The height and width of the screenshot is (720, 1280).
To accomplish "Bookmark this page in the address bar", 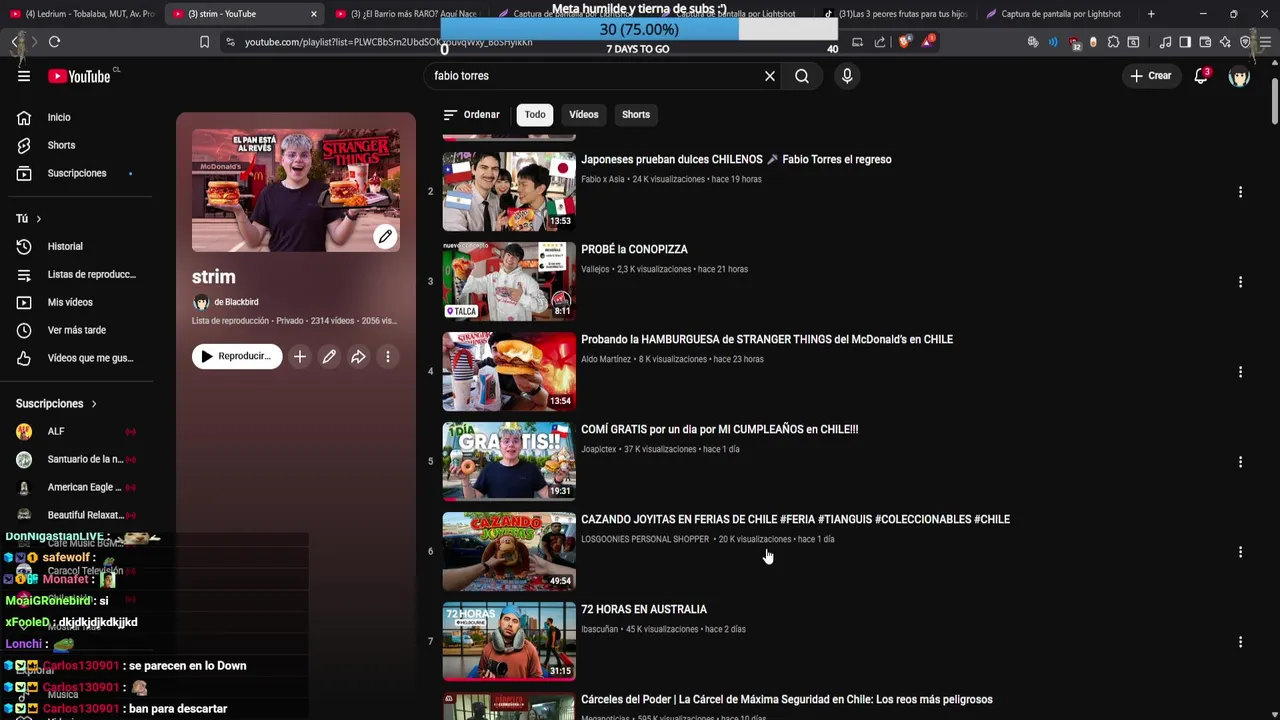I will coord(204,42).
